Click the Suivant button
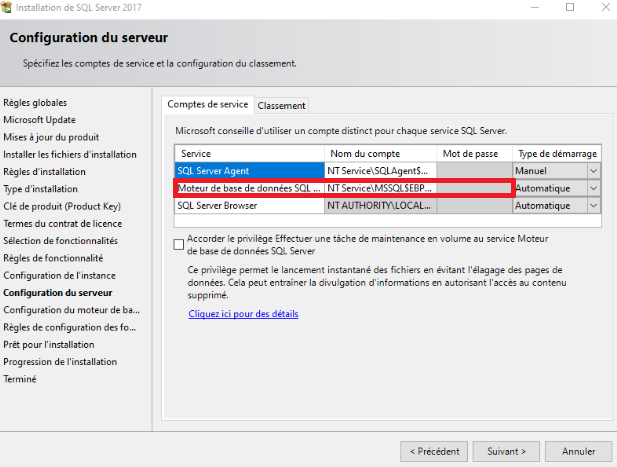The height and width of the screenshot is (467, 617). (x=506, y=451)
